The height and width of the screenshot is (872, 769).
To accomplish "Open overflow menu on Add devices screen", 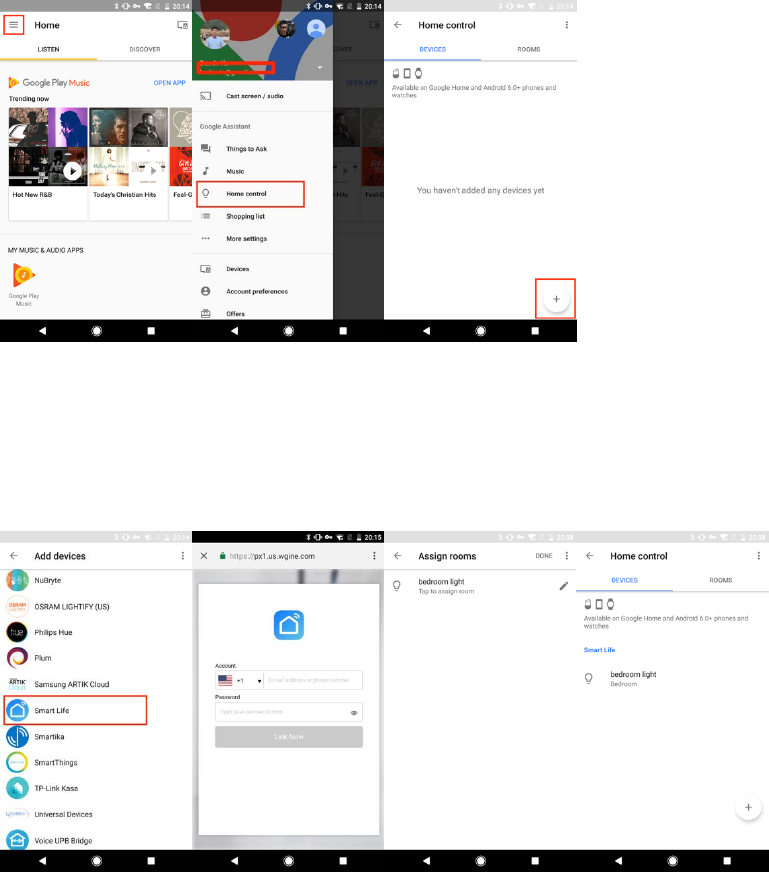I will [x=182, y=556].
